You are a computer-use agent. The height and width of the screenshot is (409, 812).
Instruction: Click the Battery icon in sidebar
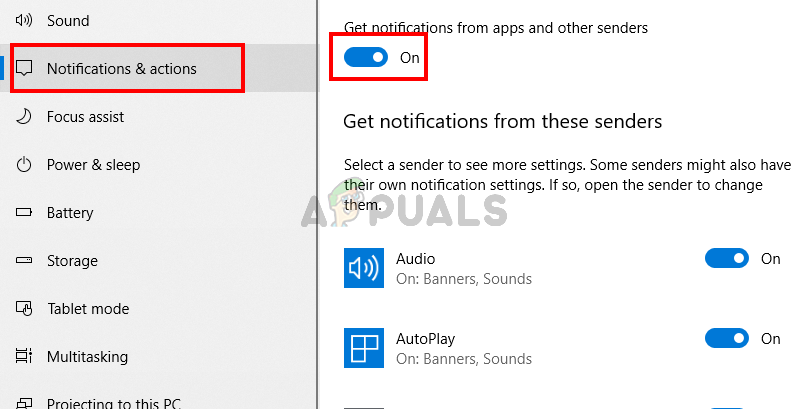coord(24,212)
